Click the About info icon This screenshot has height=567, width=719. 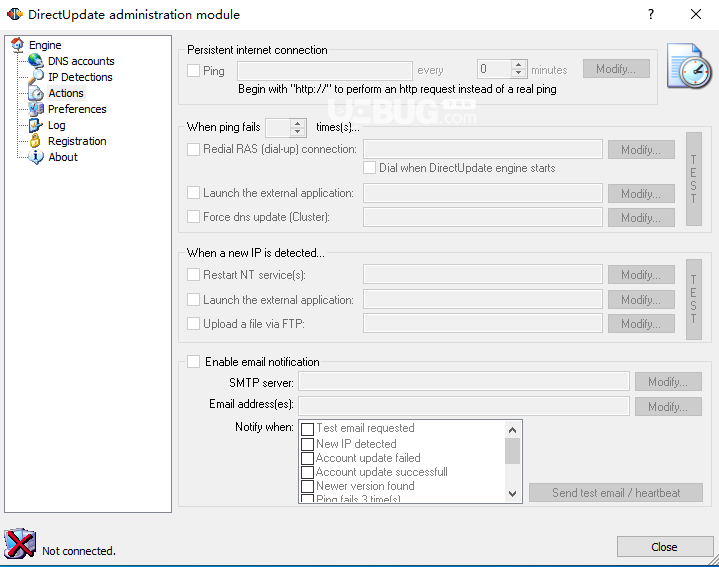point(36,157)
